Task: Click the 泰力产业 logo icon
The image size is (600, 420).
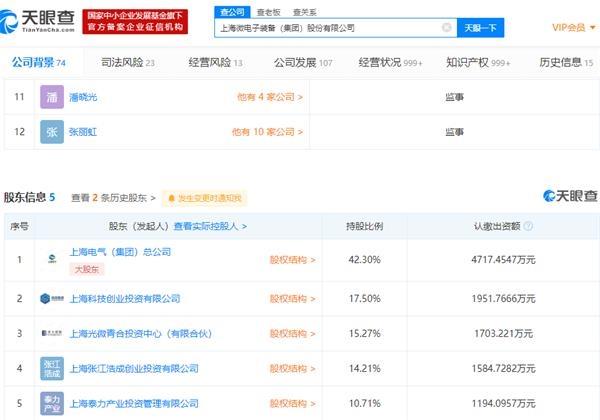Action: [52, 403]
